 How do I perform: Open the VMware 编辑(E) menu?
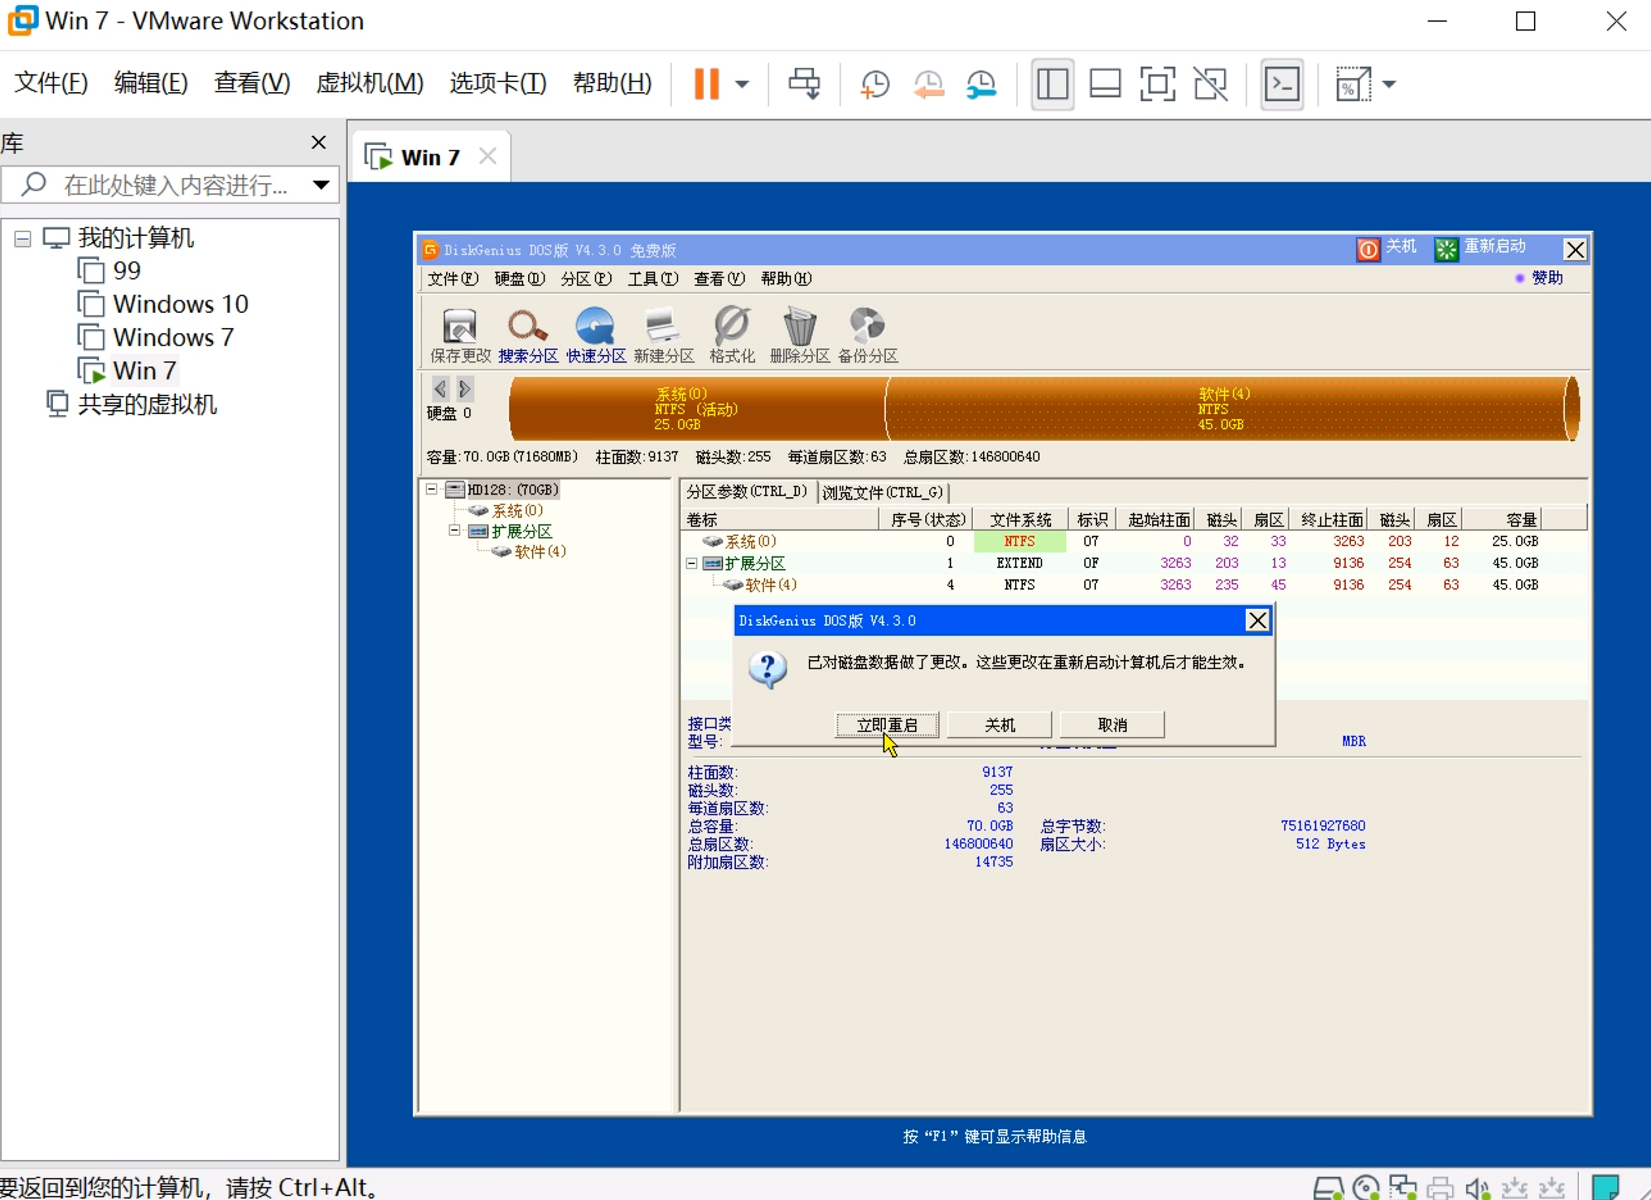(x=151, y=83)
